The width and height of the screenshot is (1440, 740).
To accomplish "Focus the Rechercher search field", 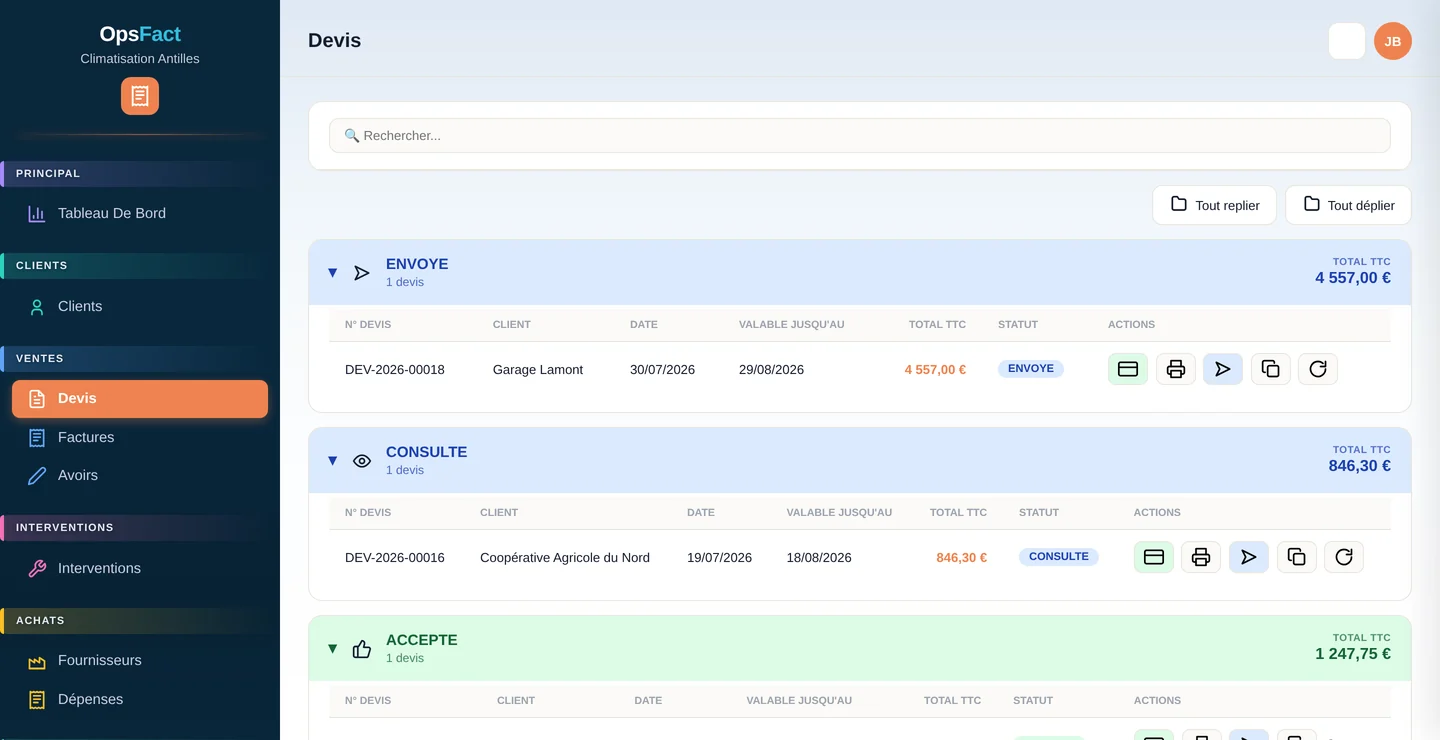I will pos(860,135).
